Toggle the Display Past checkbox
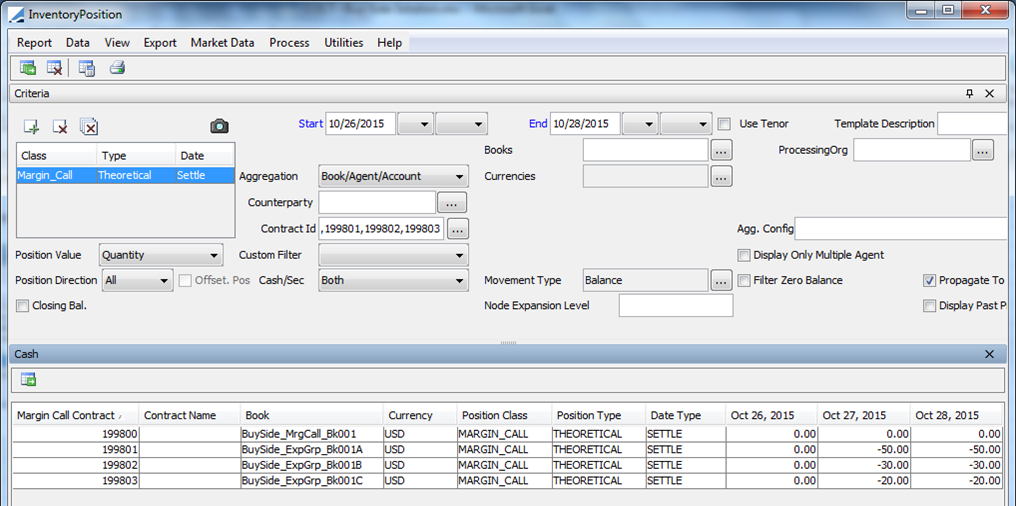The height and width of the screenshot is (506, 1016). [x=929, y=306]
